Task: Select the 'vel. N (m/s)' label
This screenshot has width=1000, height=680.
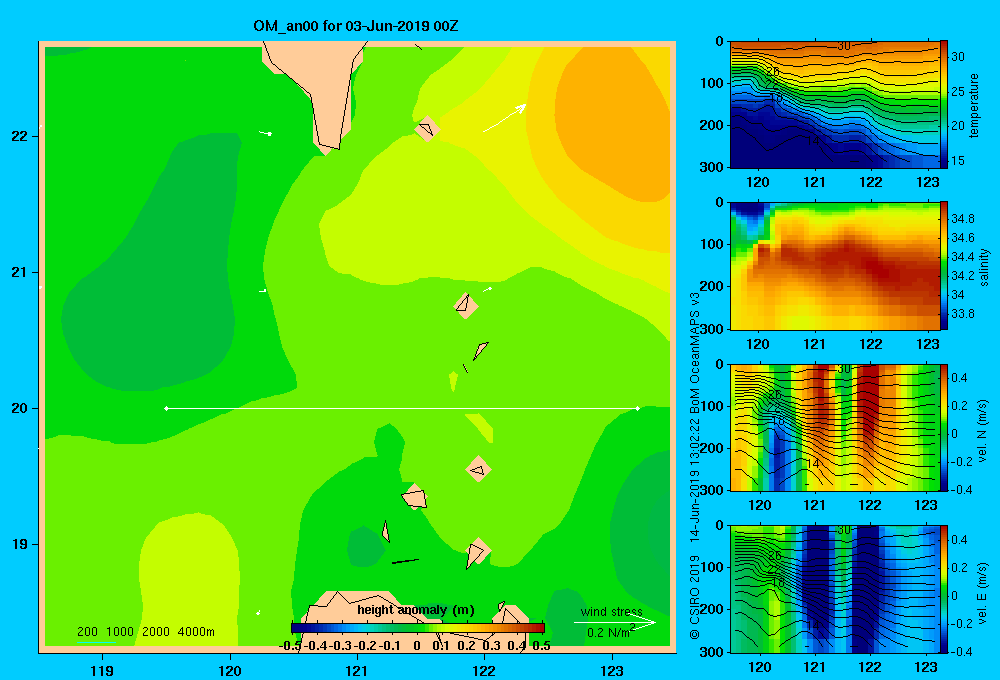Action: point(982,431)
